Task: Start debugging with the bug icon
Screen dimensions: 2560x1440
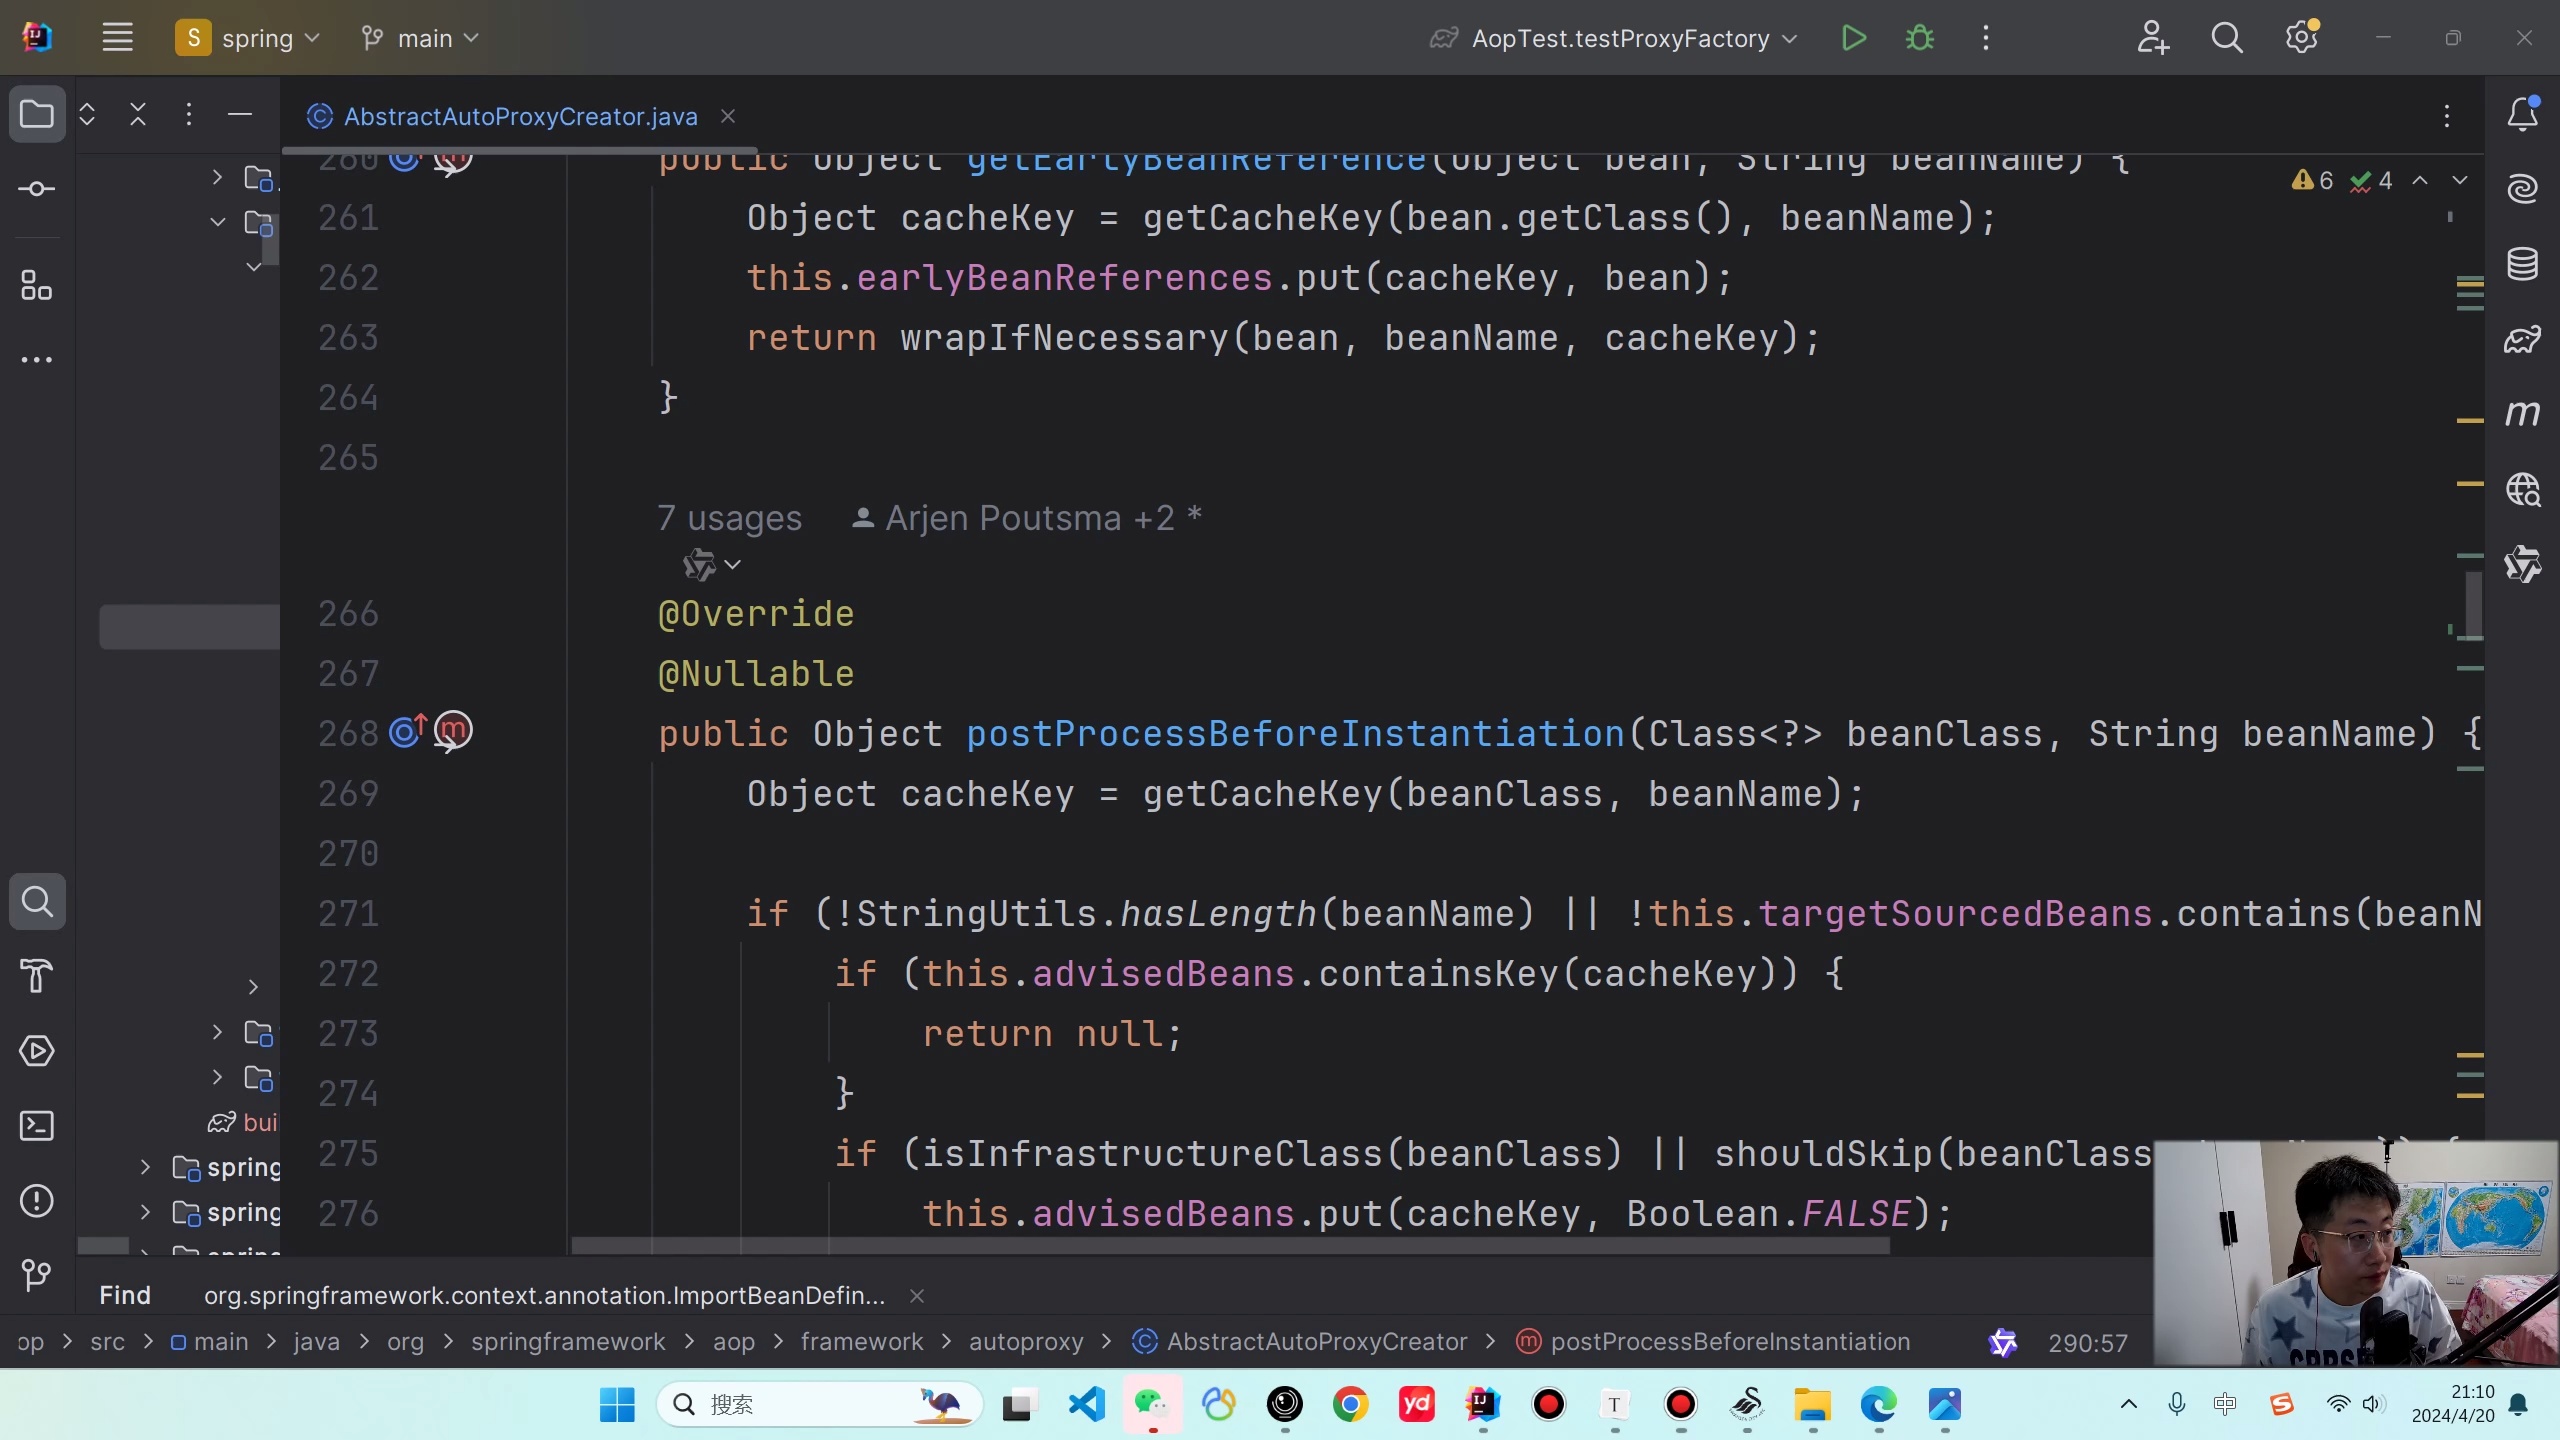Action: pyautogui.click(x=1919, y=38)
